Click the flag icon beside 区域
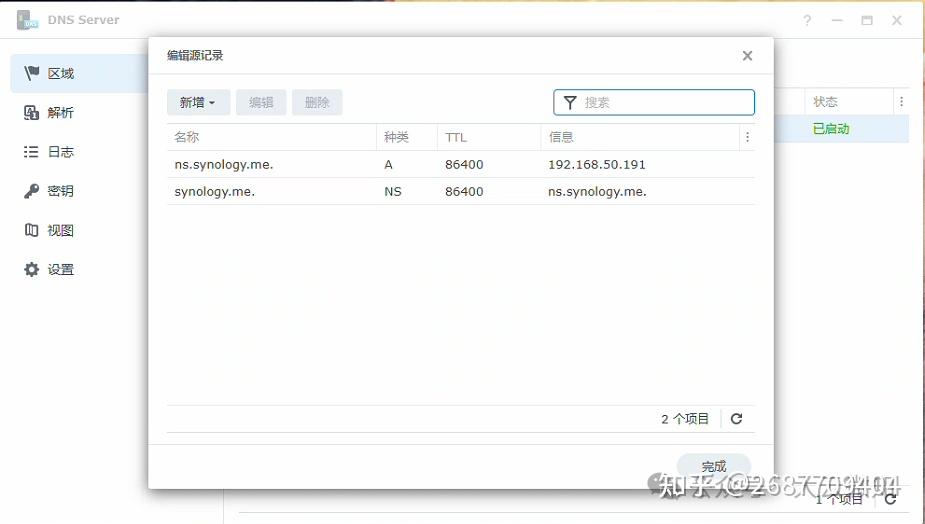This screenshot has width=925, height=524. (31, 73)
